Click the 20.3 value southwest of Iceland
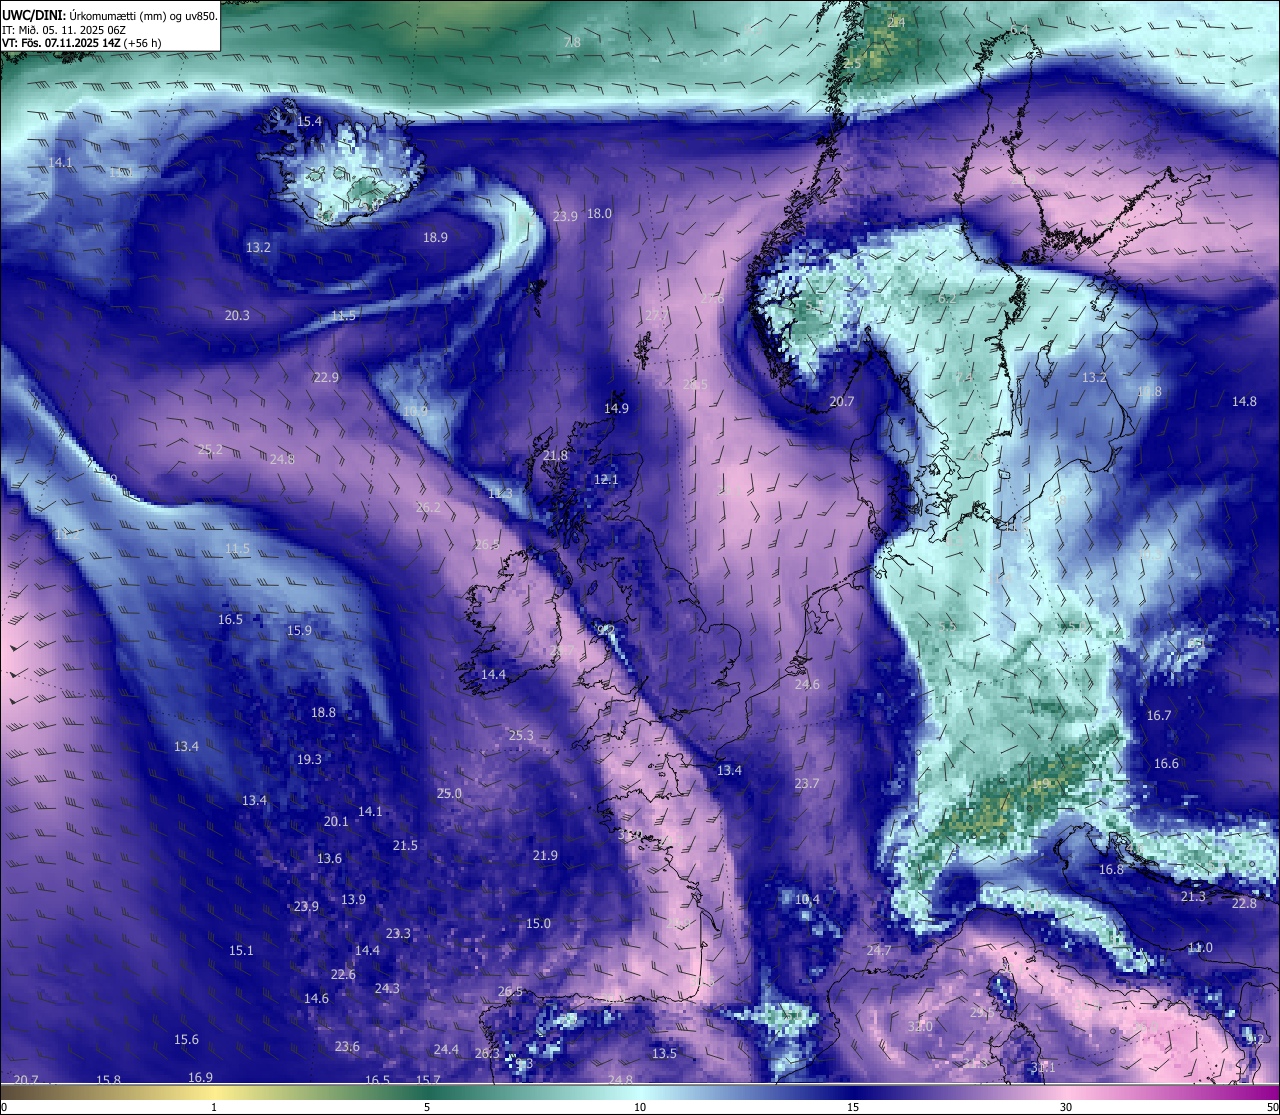Screen dimensions: 1280x1115 click(237, 316)
